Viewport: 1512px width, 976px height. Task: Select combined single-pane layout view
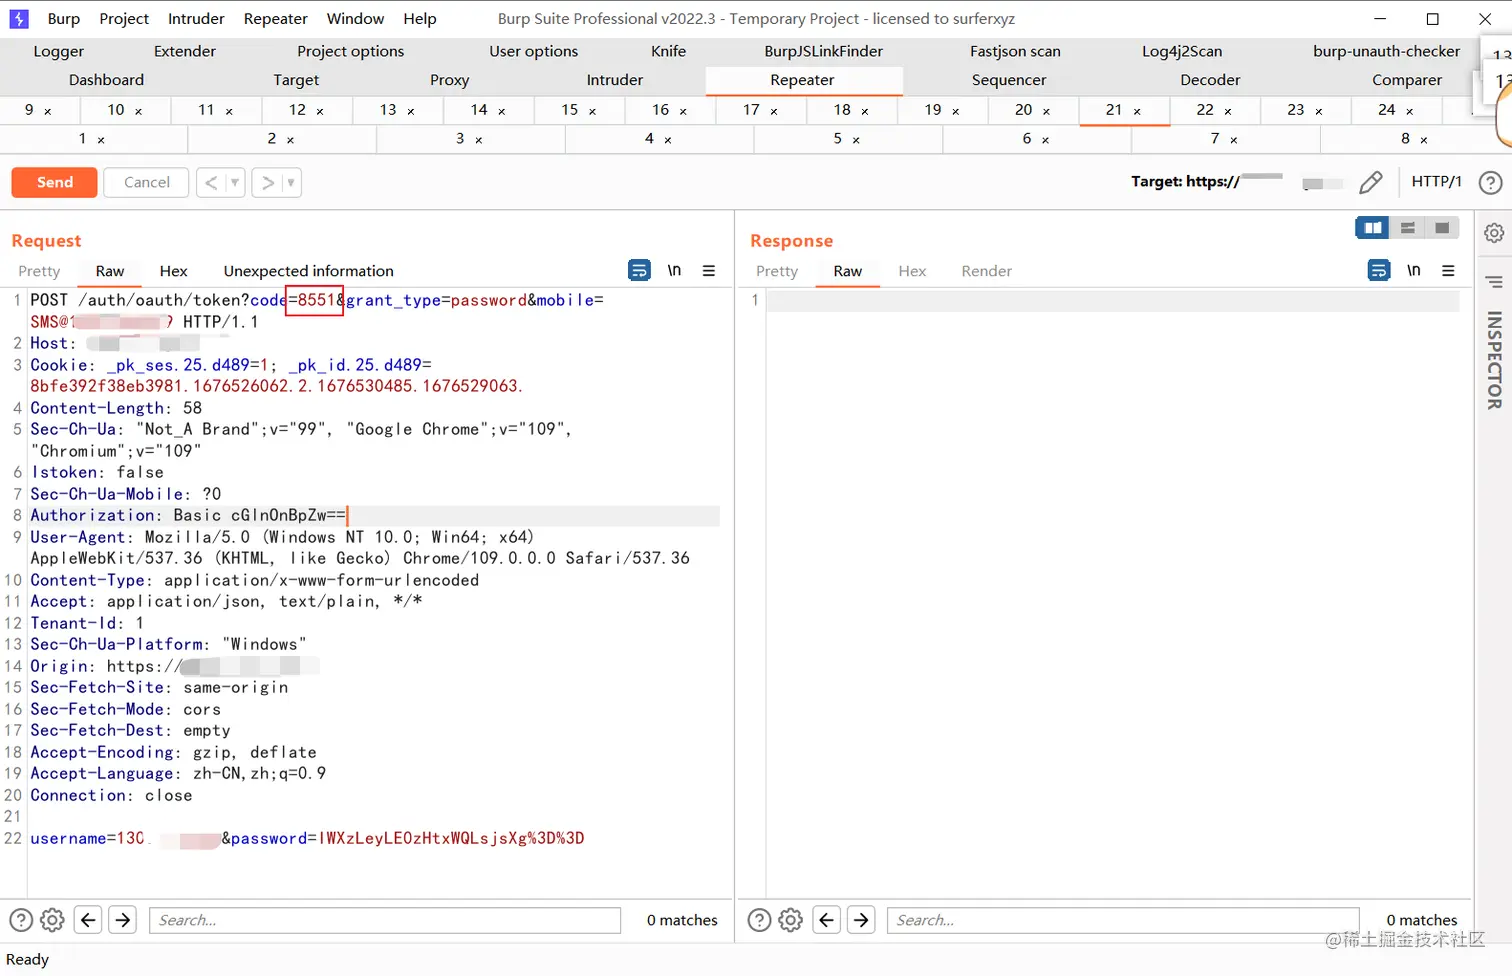coord(1442,228)
